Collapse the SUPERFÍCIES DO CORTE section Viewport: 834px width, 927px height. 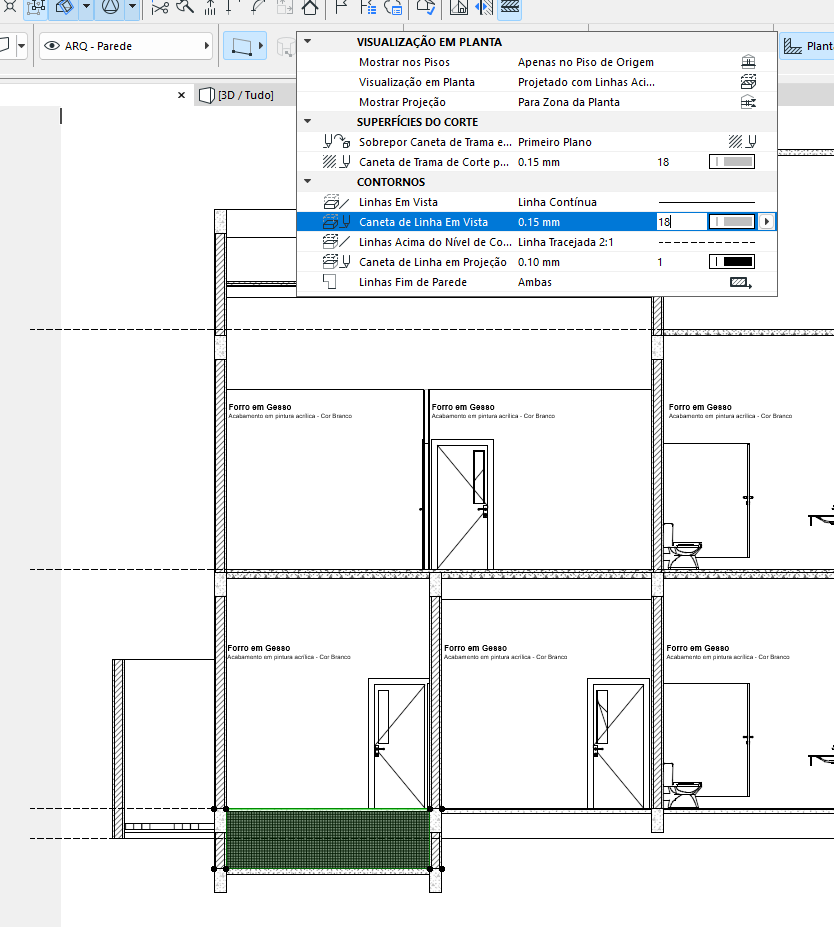(308, 122)
